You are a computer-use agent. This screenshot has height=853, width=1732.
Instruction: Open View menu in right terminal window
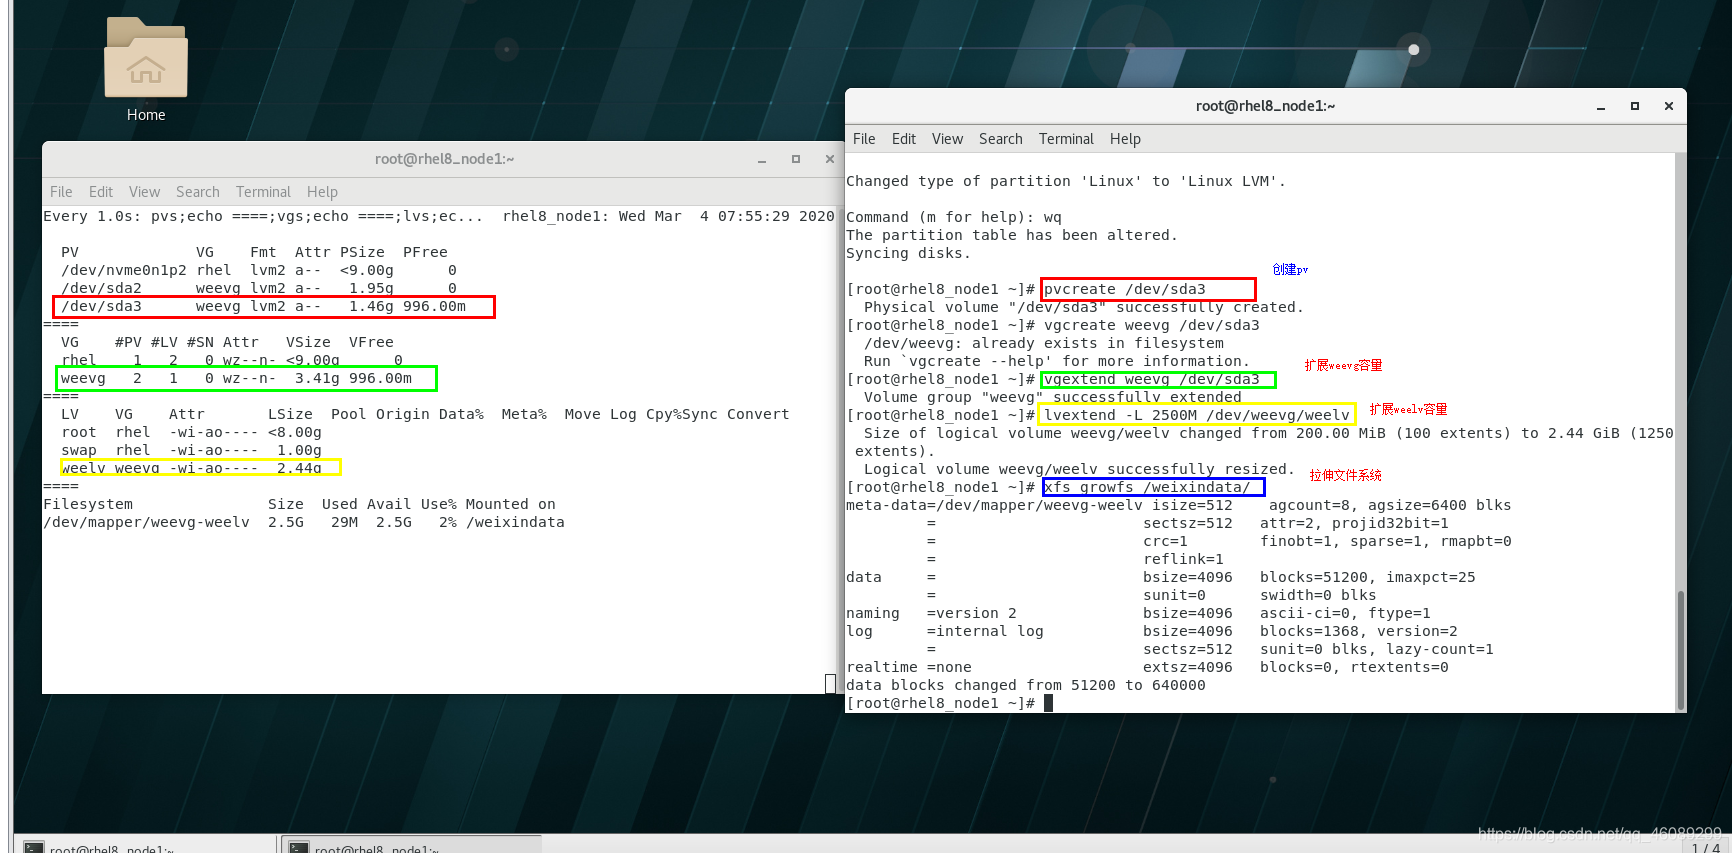[x=947, y=139]
